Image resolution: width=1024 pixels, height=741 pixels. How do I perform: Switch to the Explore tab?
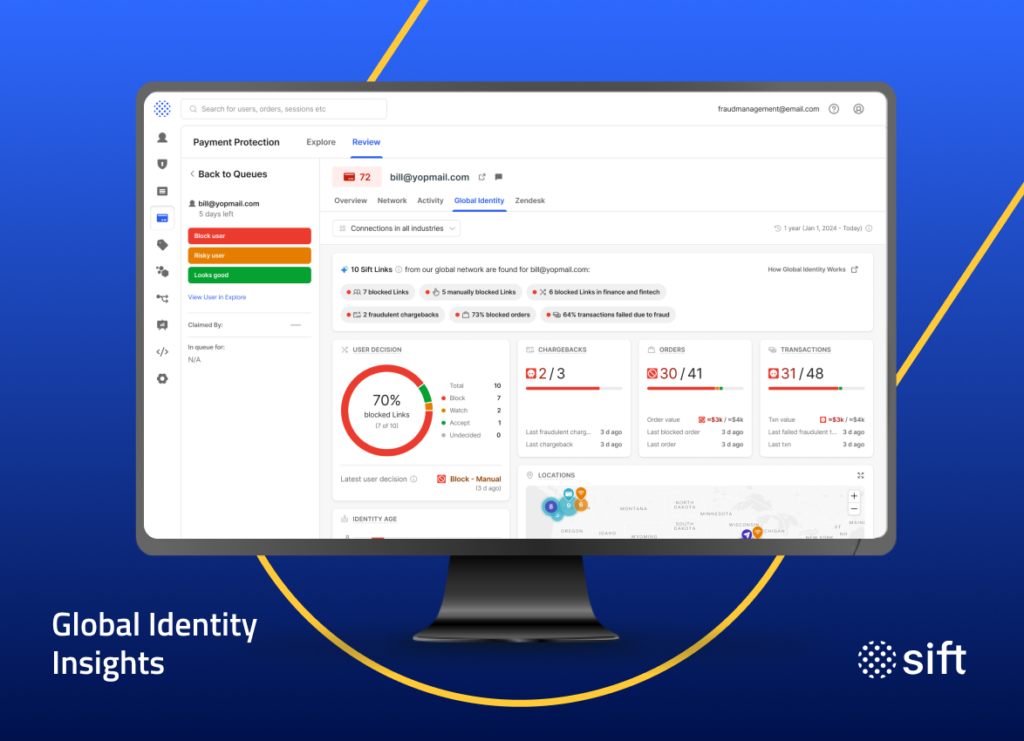pos(321,142)
